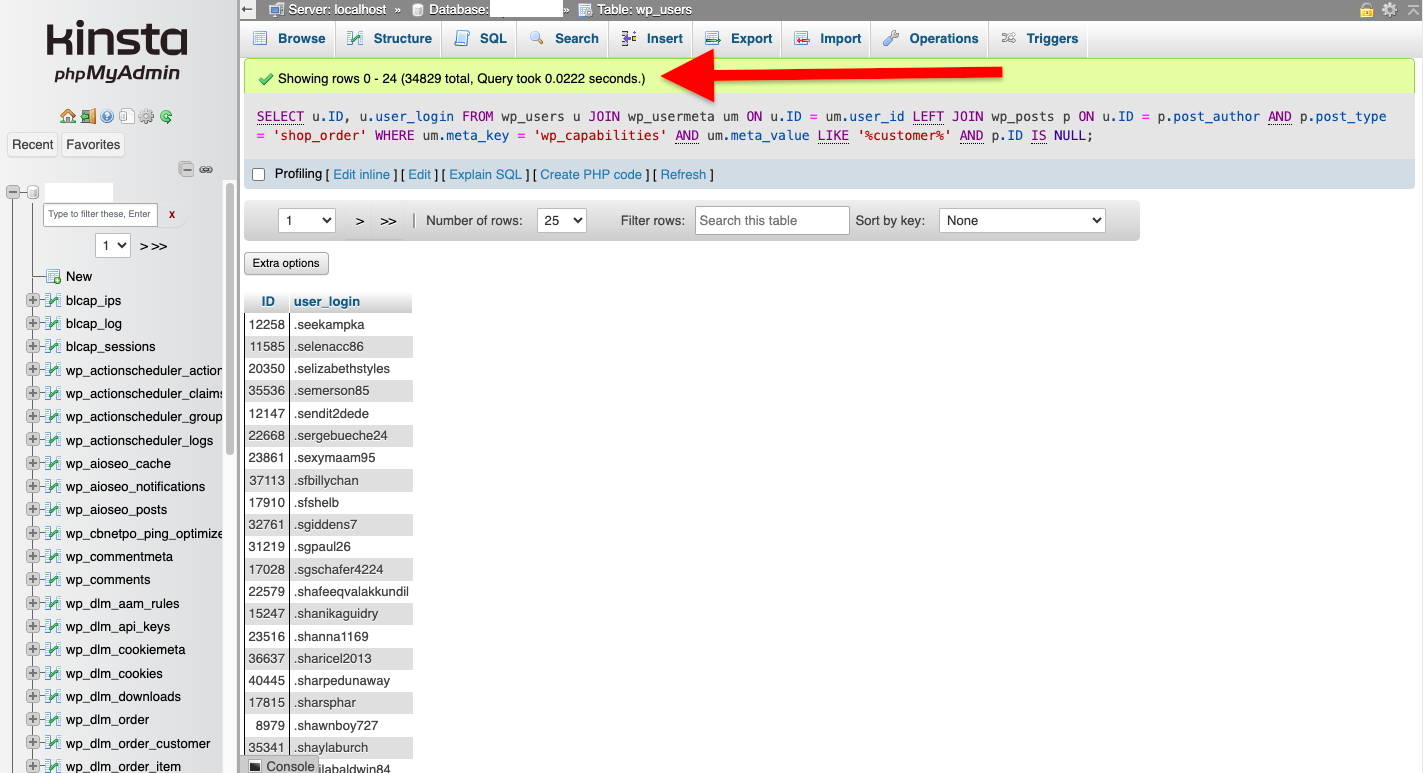Click the link with main panel icon
The image size is (1423, 773).
206,169
